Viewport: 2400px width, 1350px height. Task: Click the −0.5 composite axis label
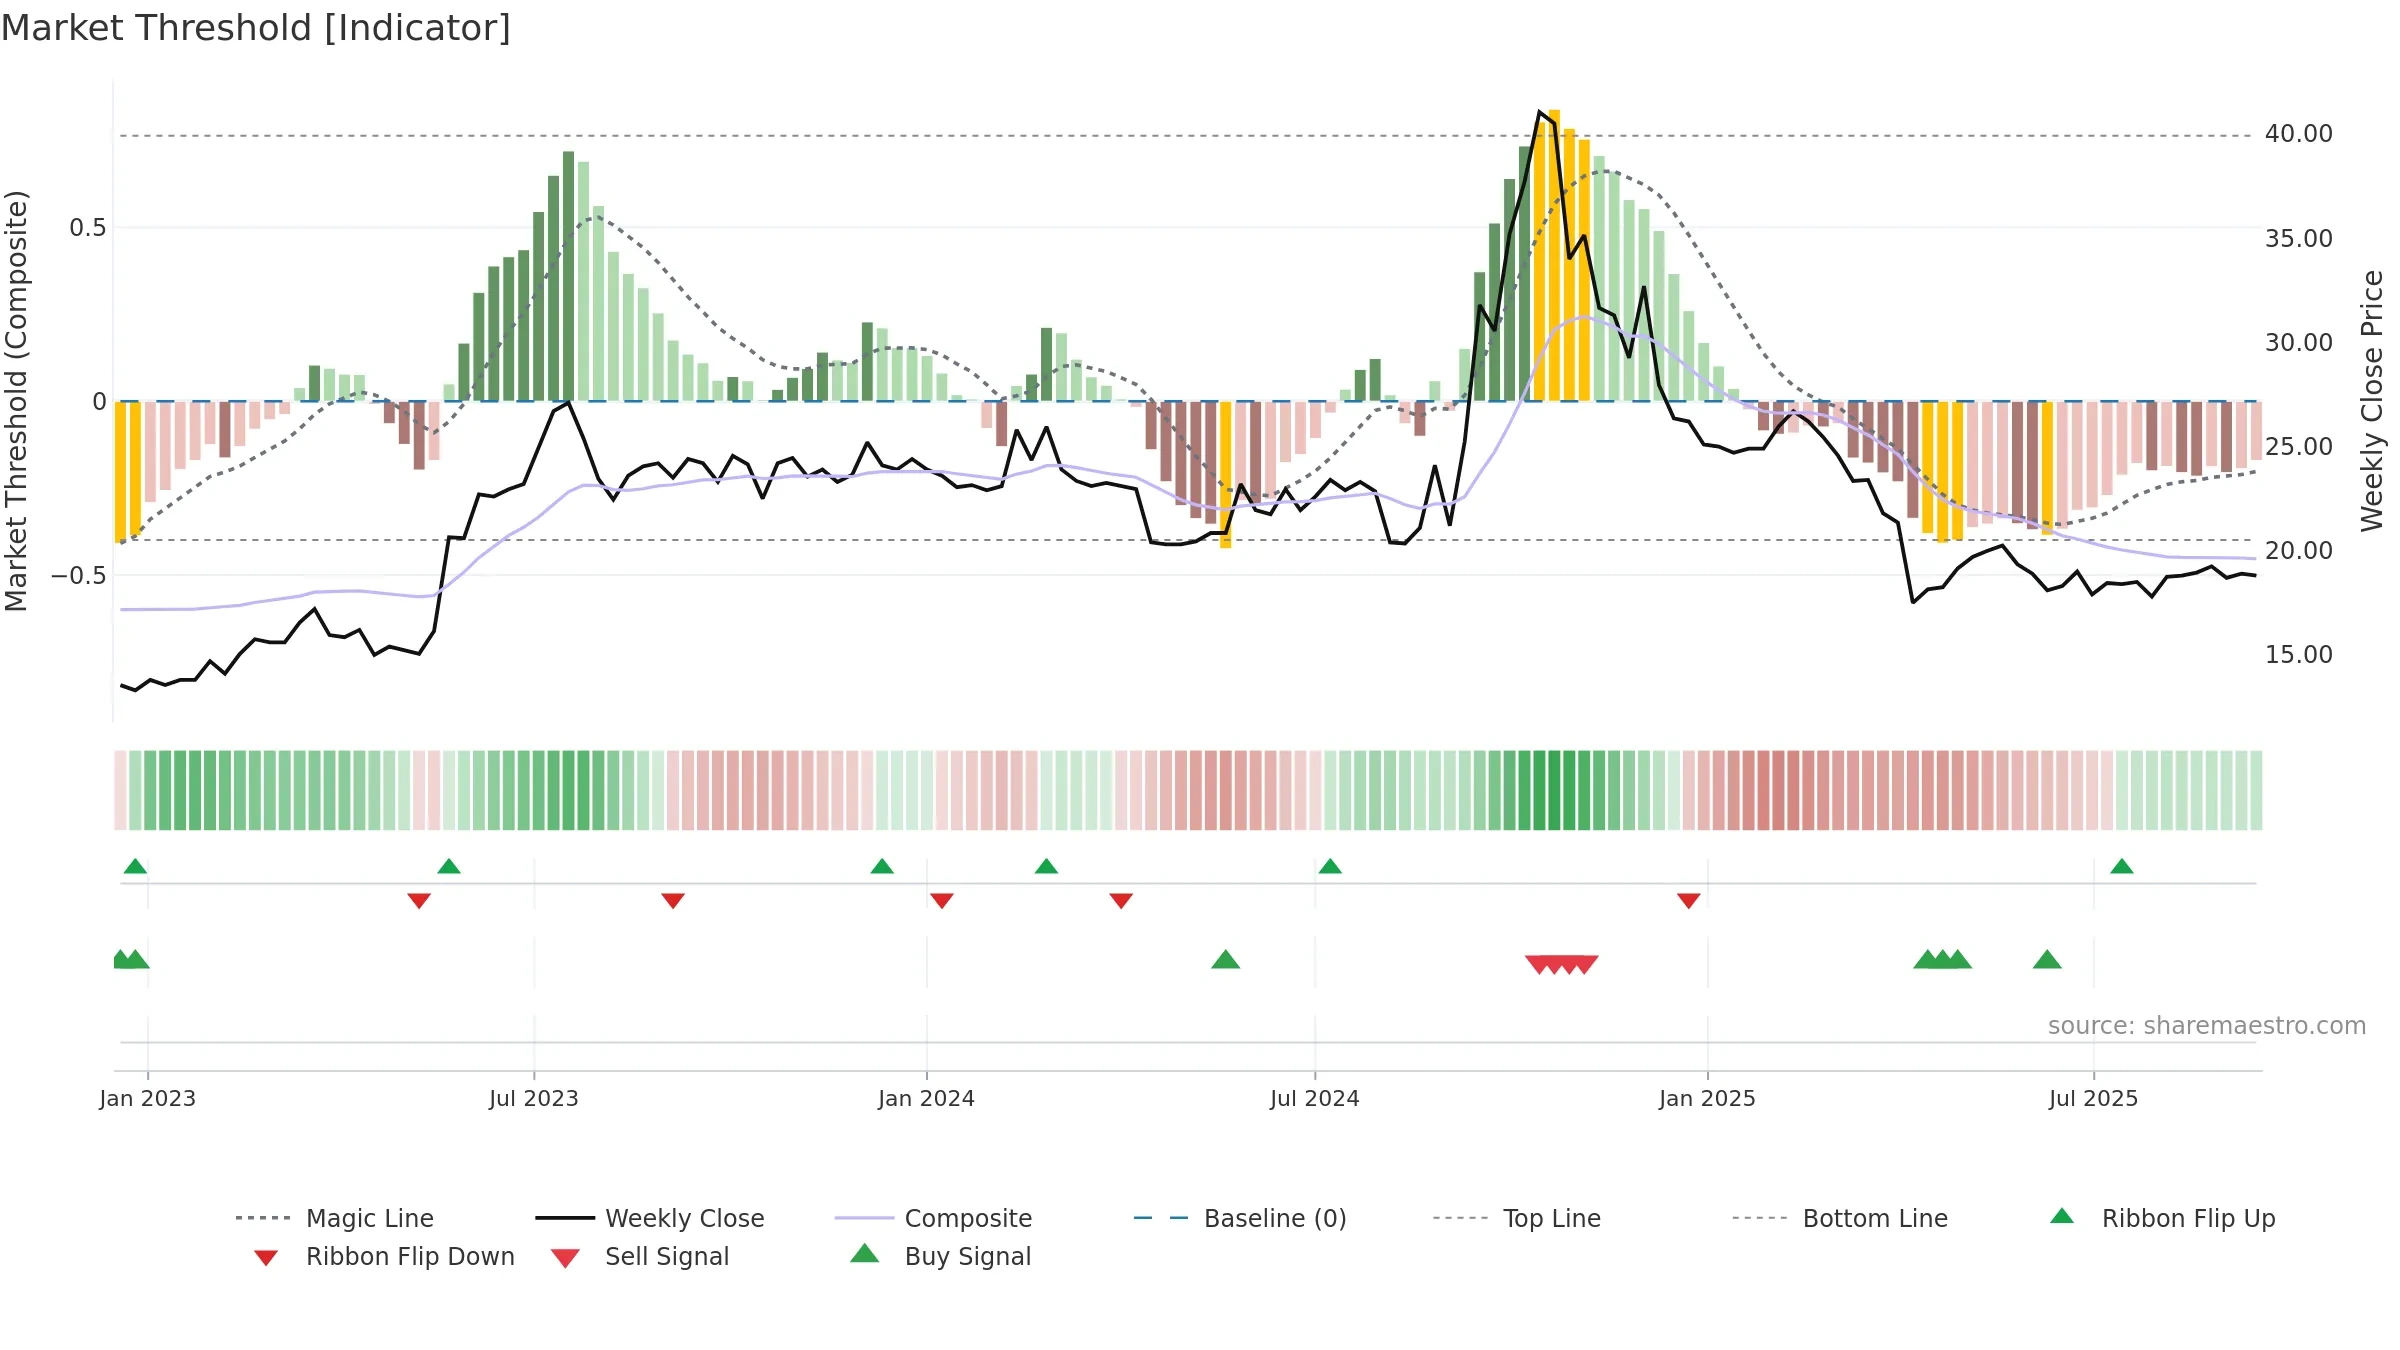point(79,575)
